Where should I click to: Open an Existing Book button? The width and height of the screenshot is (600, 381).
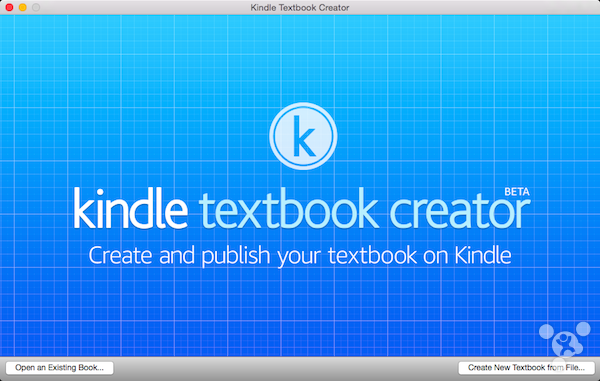click(59, 368)
